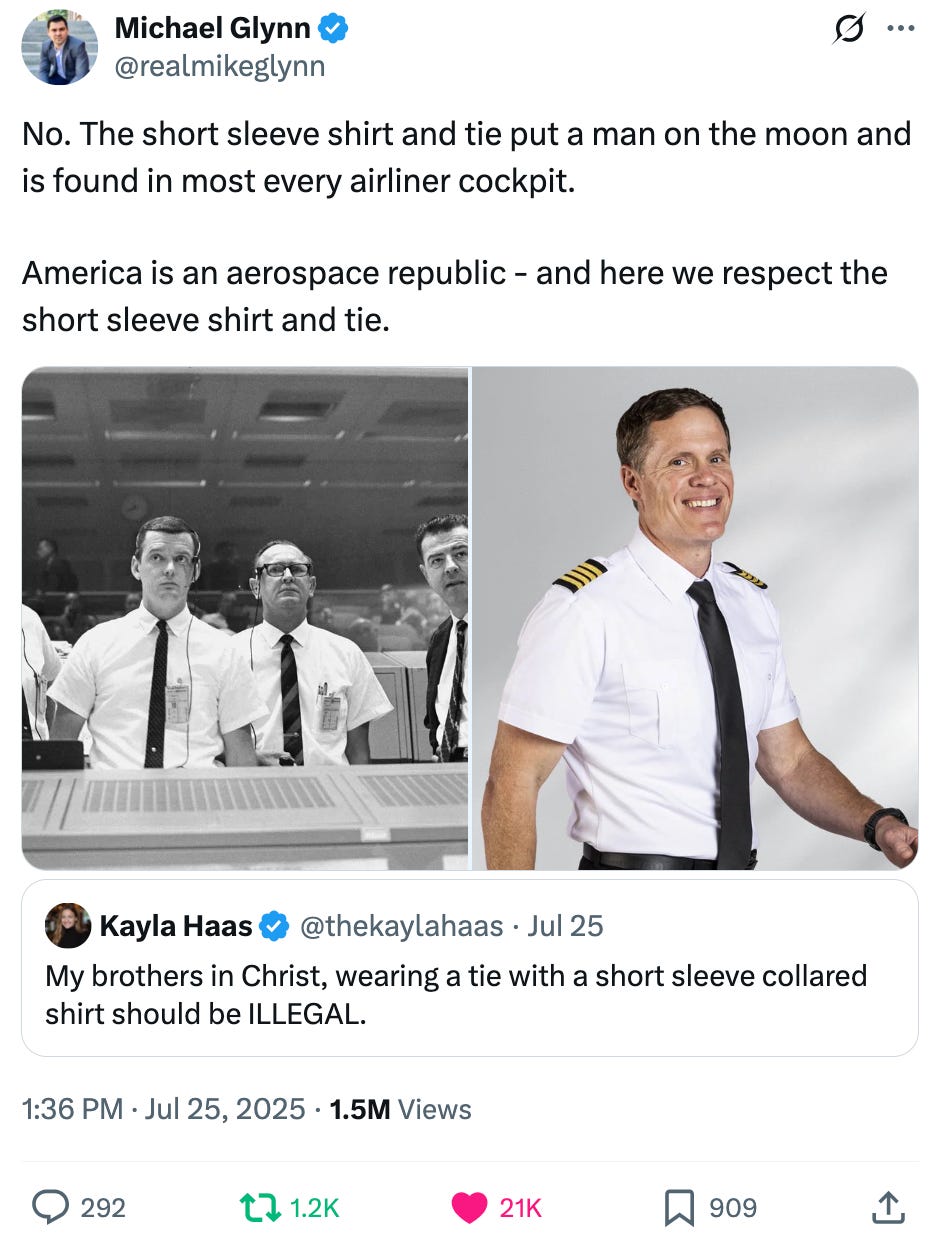The image size is (940, 1244).
Task: Open the share upload icon
Action: pos(886,1207)
